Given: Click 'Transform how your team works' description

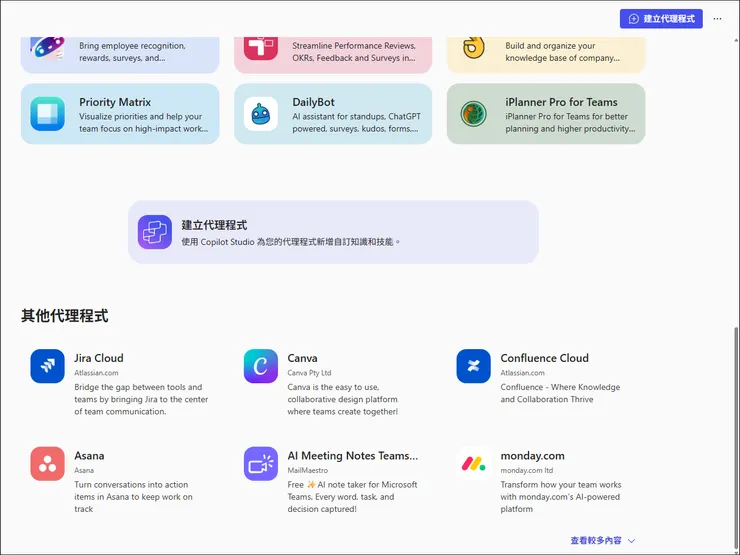Looking at the screenshot, I should pyautogui.click(x=561, y=497).
